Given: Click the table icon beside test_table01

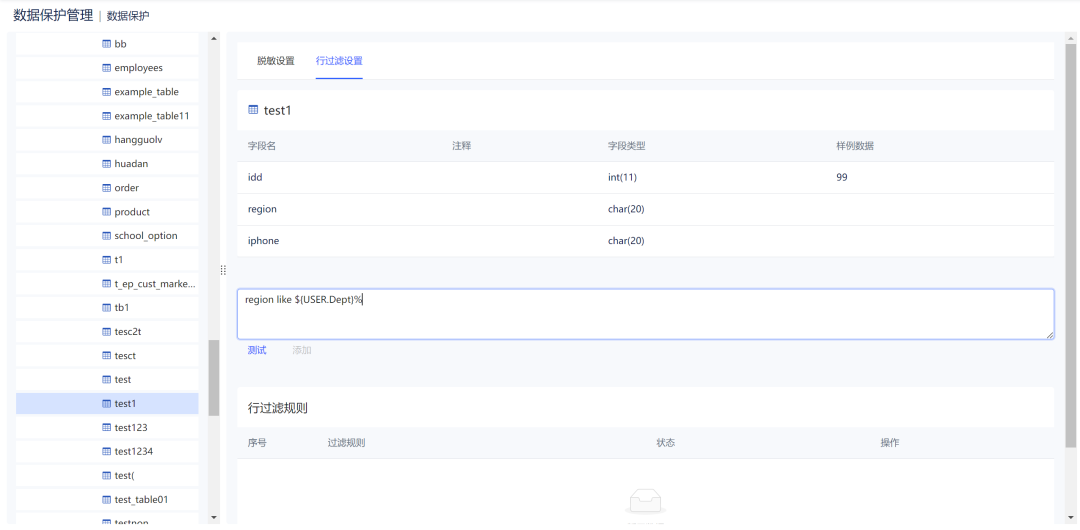Looking at the screenshot, I should tap(106, 499).
